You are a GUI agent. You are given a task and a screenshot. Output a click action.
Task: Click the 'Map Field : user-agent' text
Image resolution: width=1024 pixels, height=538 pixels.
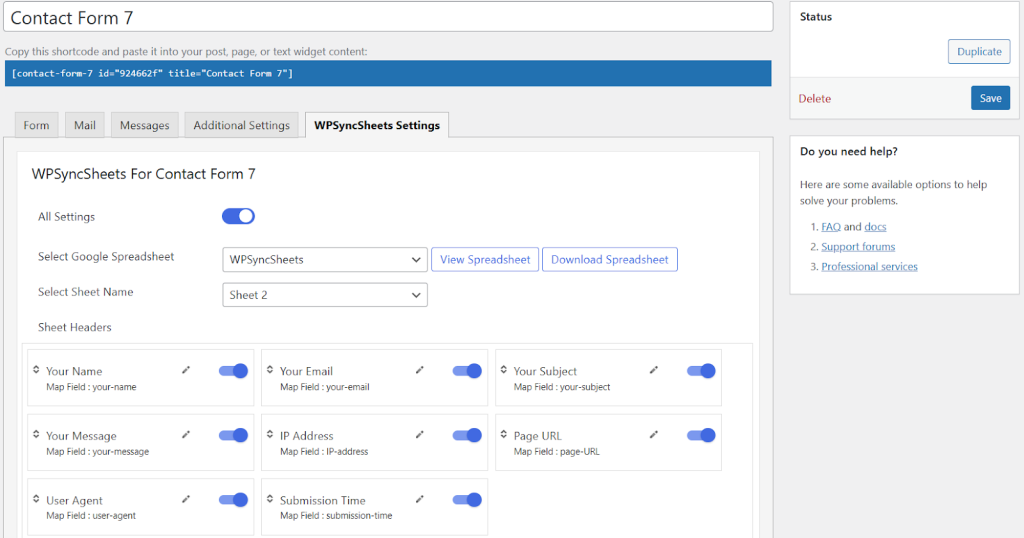tap(91, 516)
